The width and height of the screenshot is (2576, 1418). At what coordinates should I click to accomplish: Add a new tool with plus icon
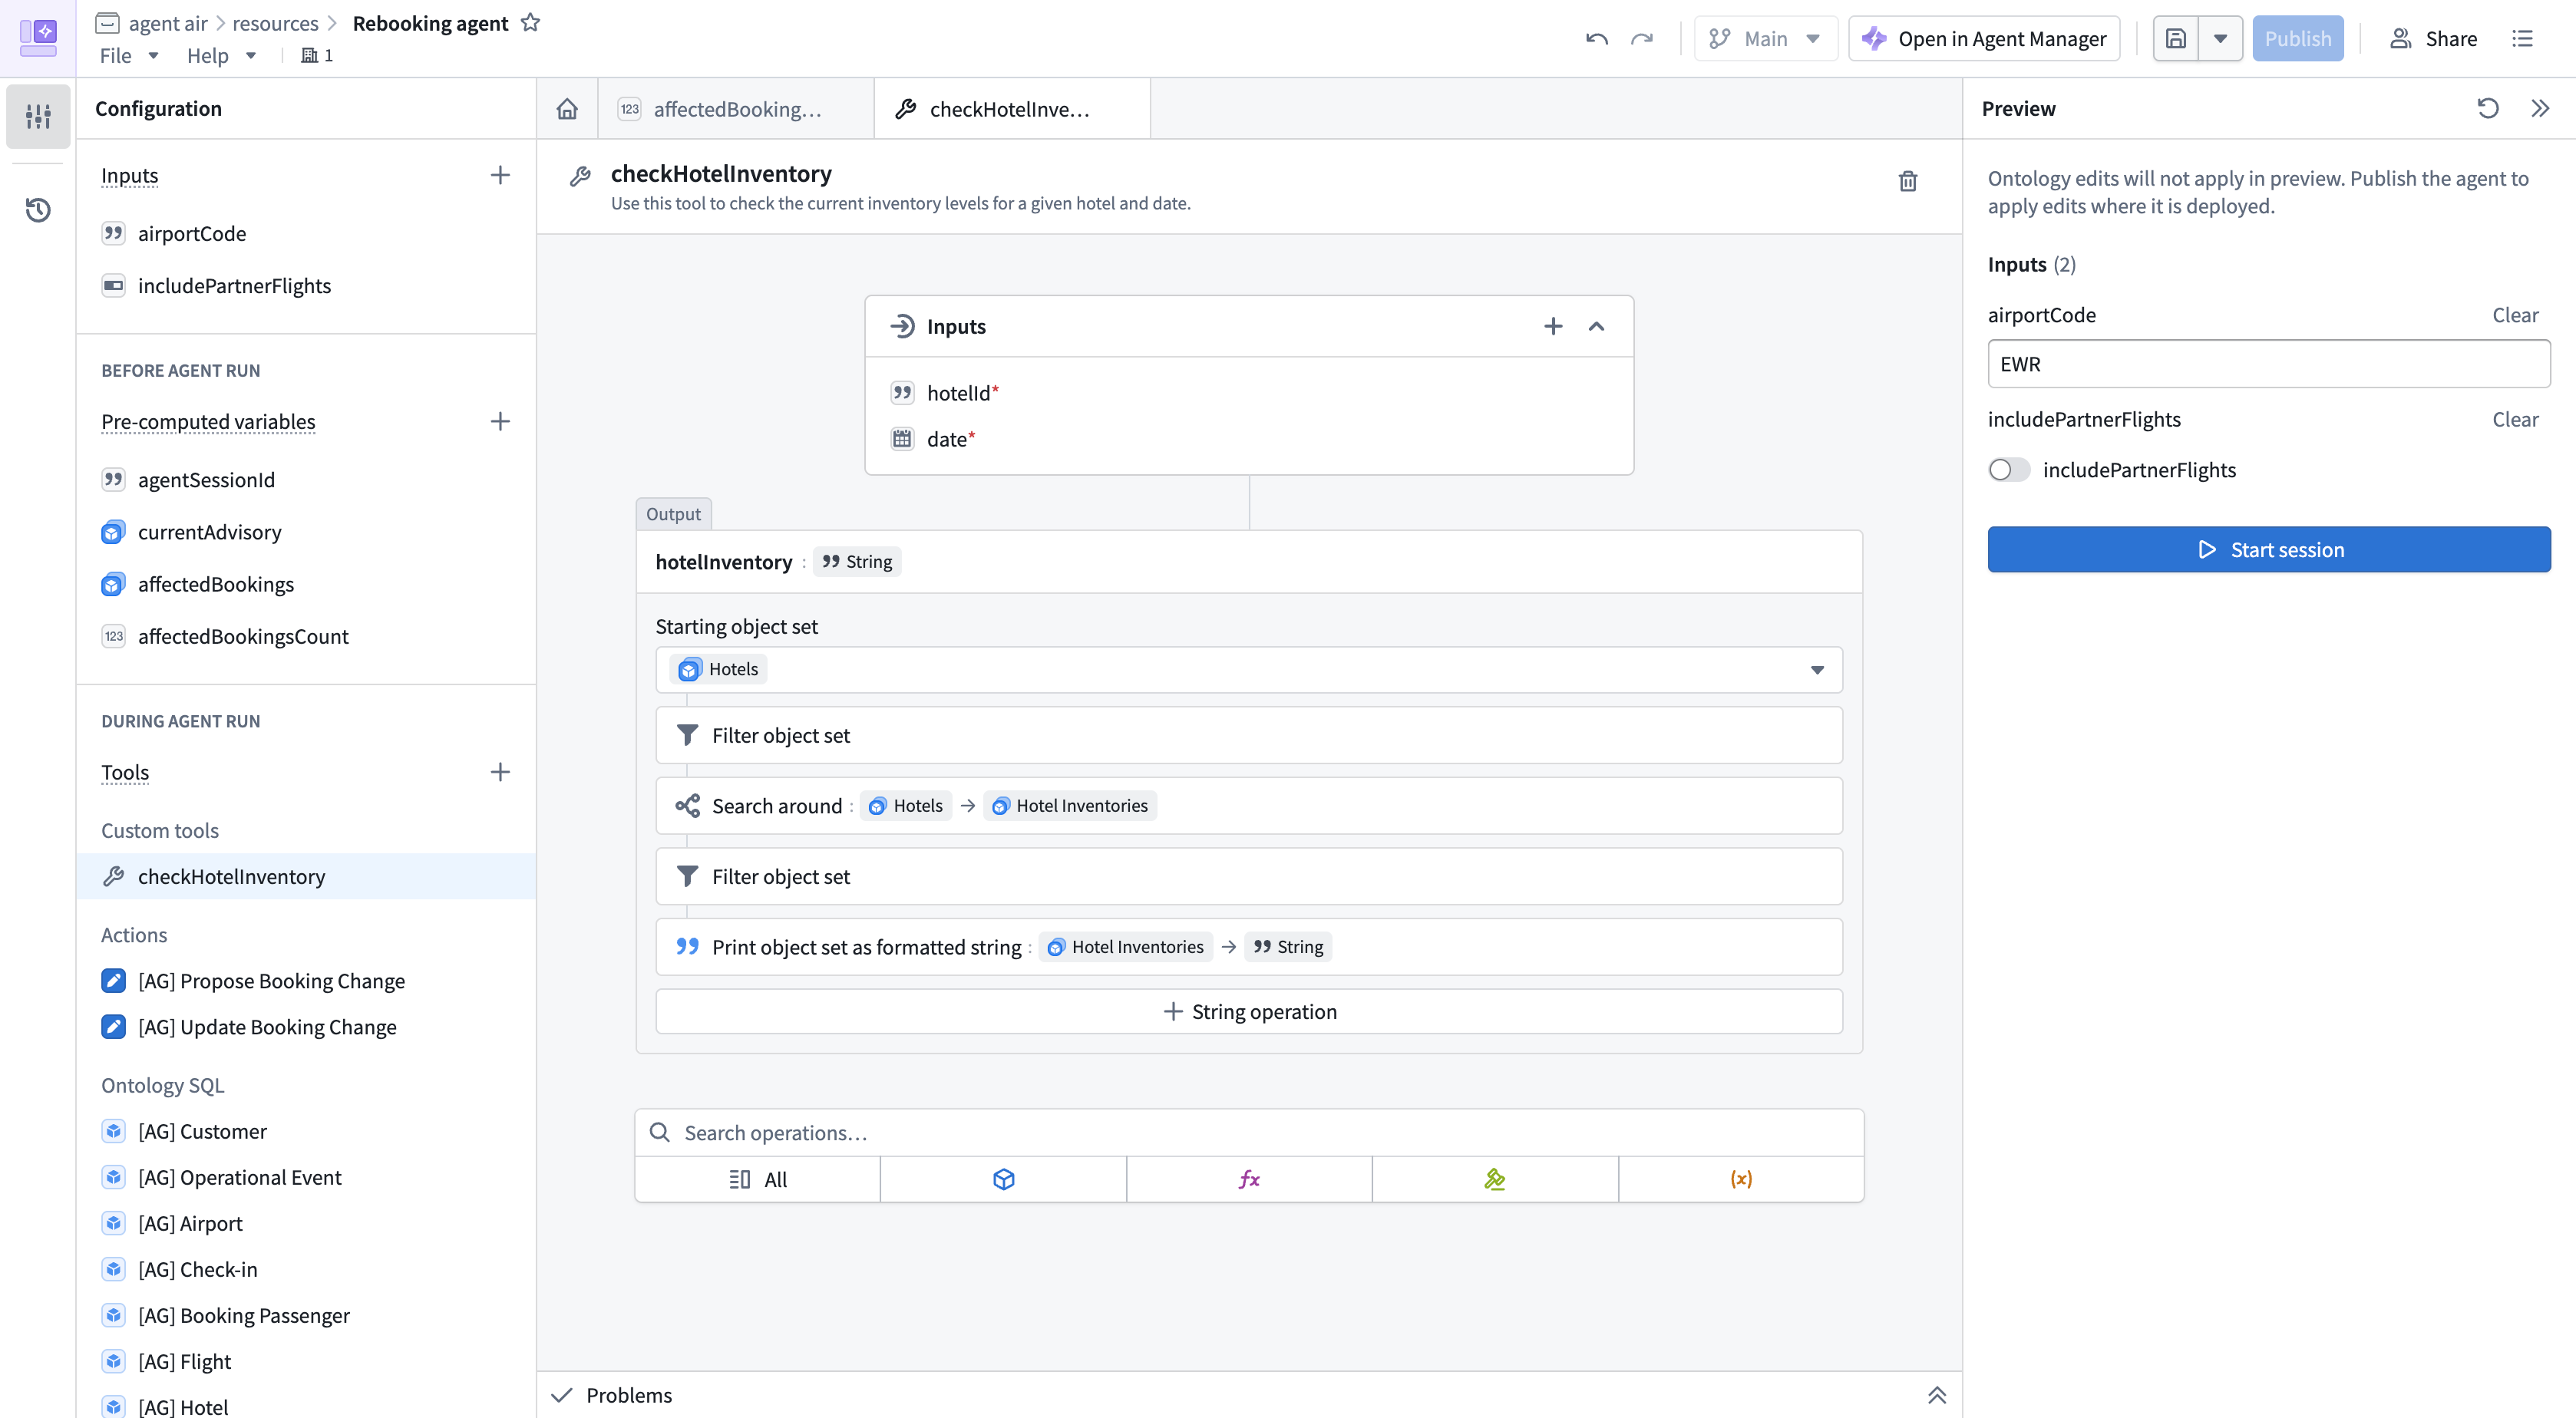click(500, 772)
